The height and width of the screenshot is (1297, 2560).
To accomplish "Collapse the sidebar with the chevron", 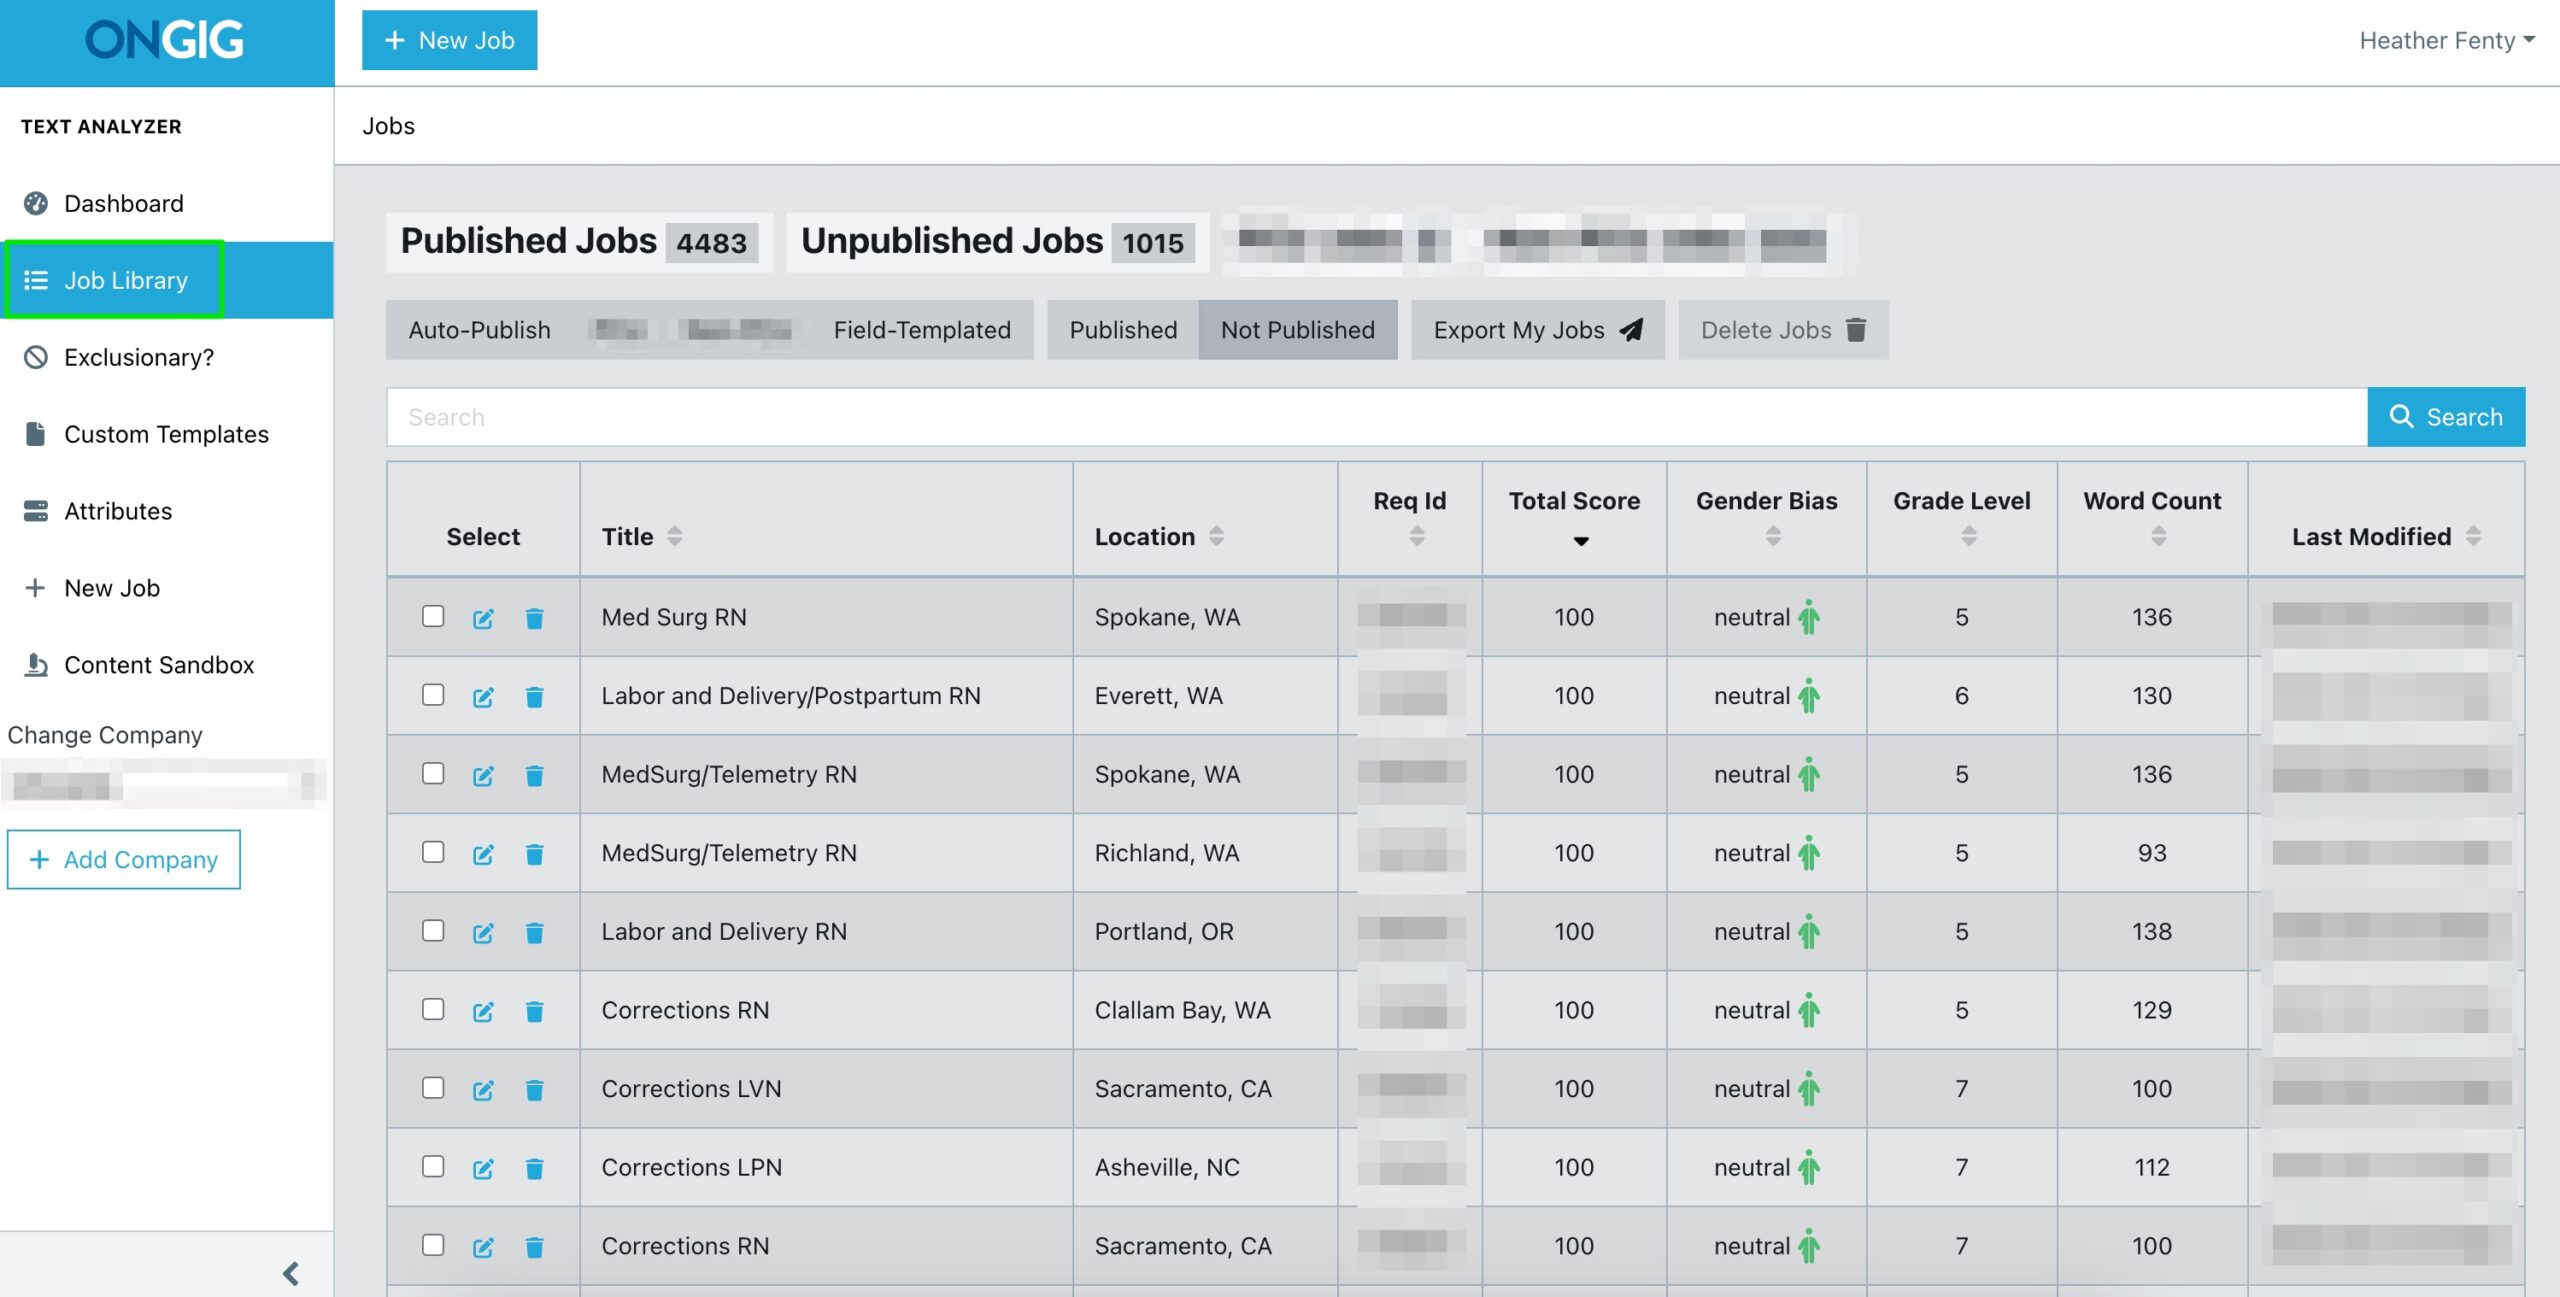I will pyautogui.click(x=291, y=1274).
